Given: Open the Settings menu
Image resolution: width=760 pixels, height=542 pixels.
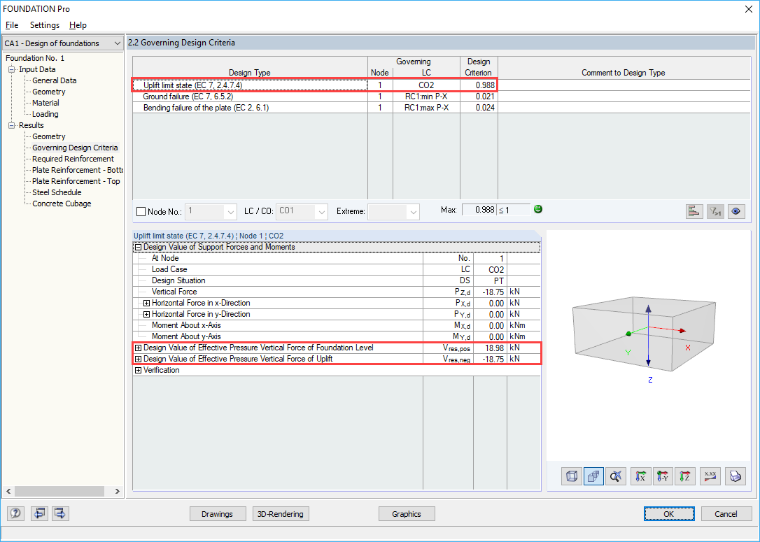Looking at the screenshot, I should 45,25.
